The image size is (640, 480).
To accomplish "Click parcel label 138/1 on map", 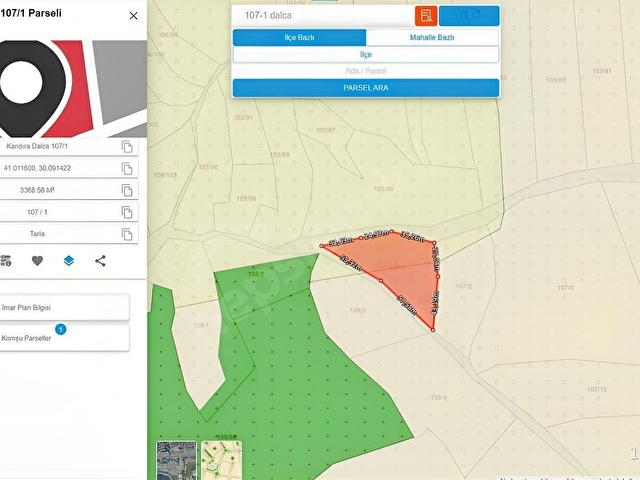I will tap(200, 325).
